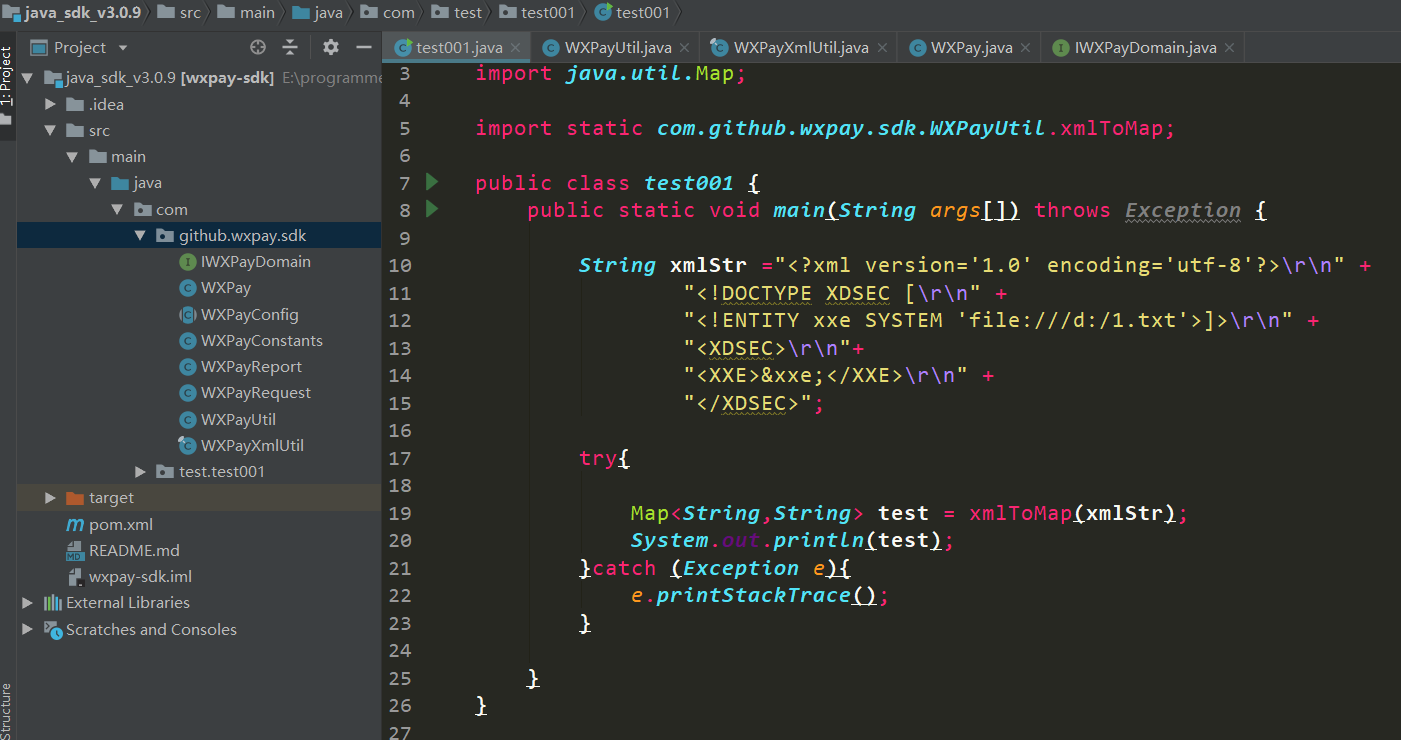Collapse the main folder arrow

[x=73, y=157]
